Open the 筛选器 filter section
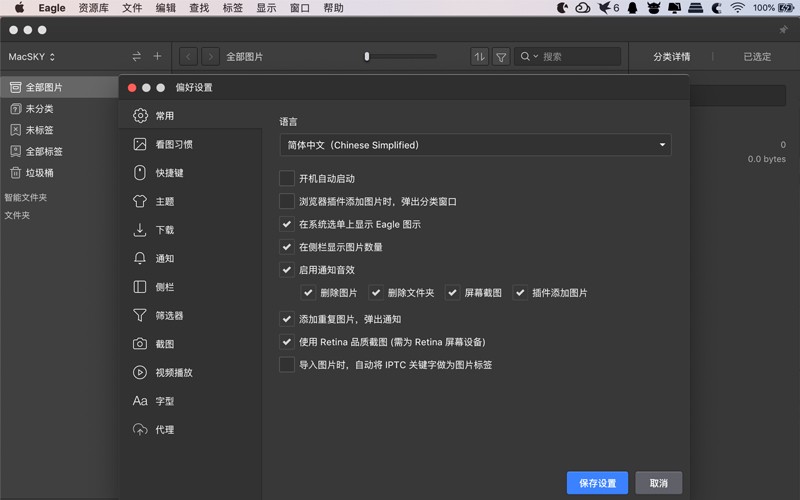Viewport: 800px width, 500px height. [190, 316]
